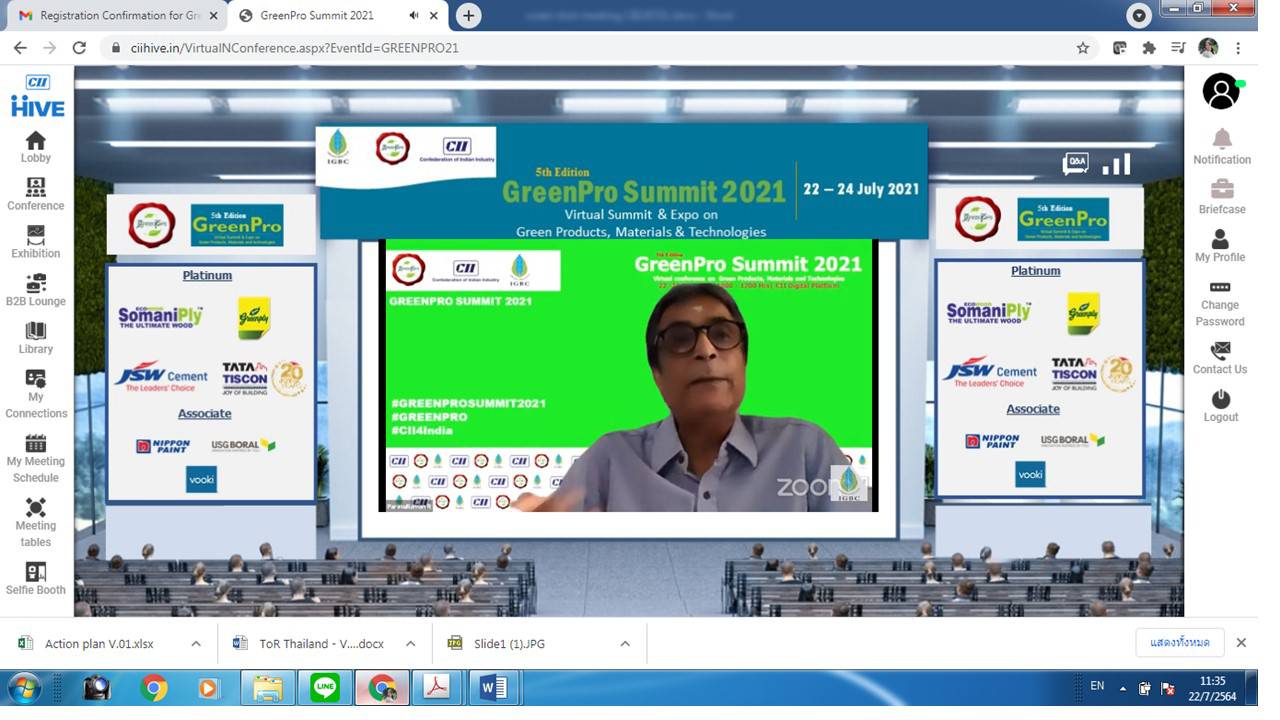Reload the page
This screenshot has height=720, width=1280.
[79, 47]
